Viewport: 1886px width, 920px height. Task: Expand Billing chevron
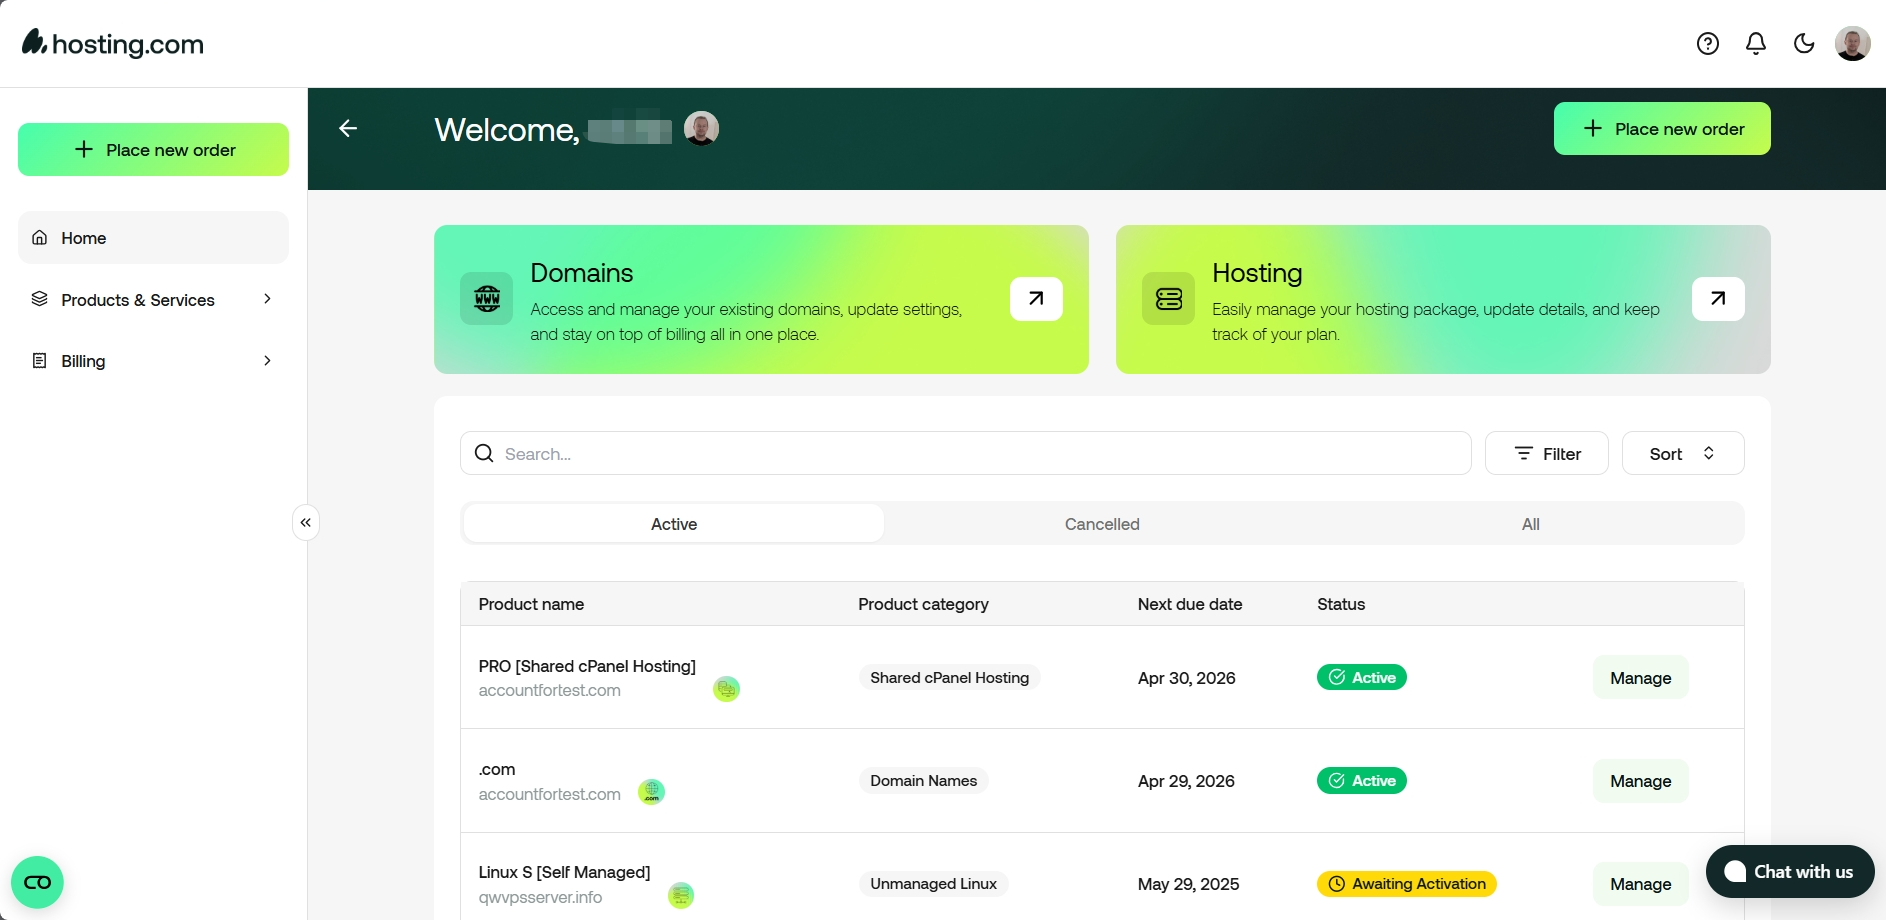click(x=267, y=361)
